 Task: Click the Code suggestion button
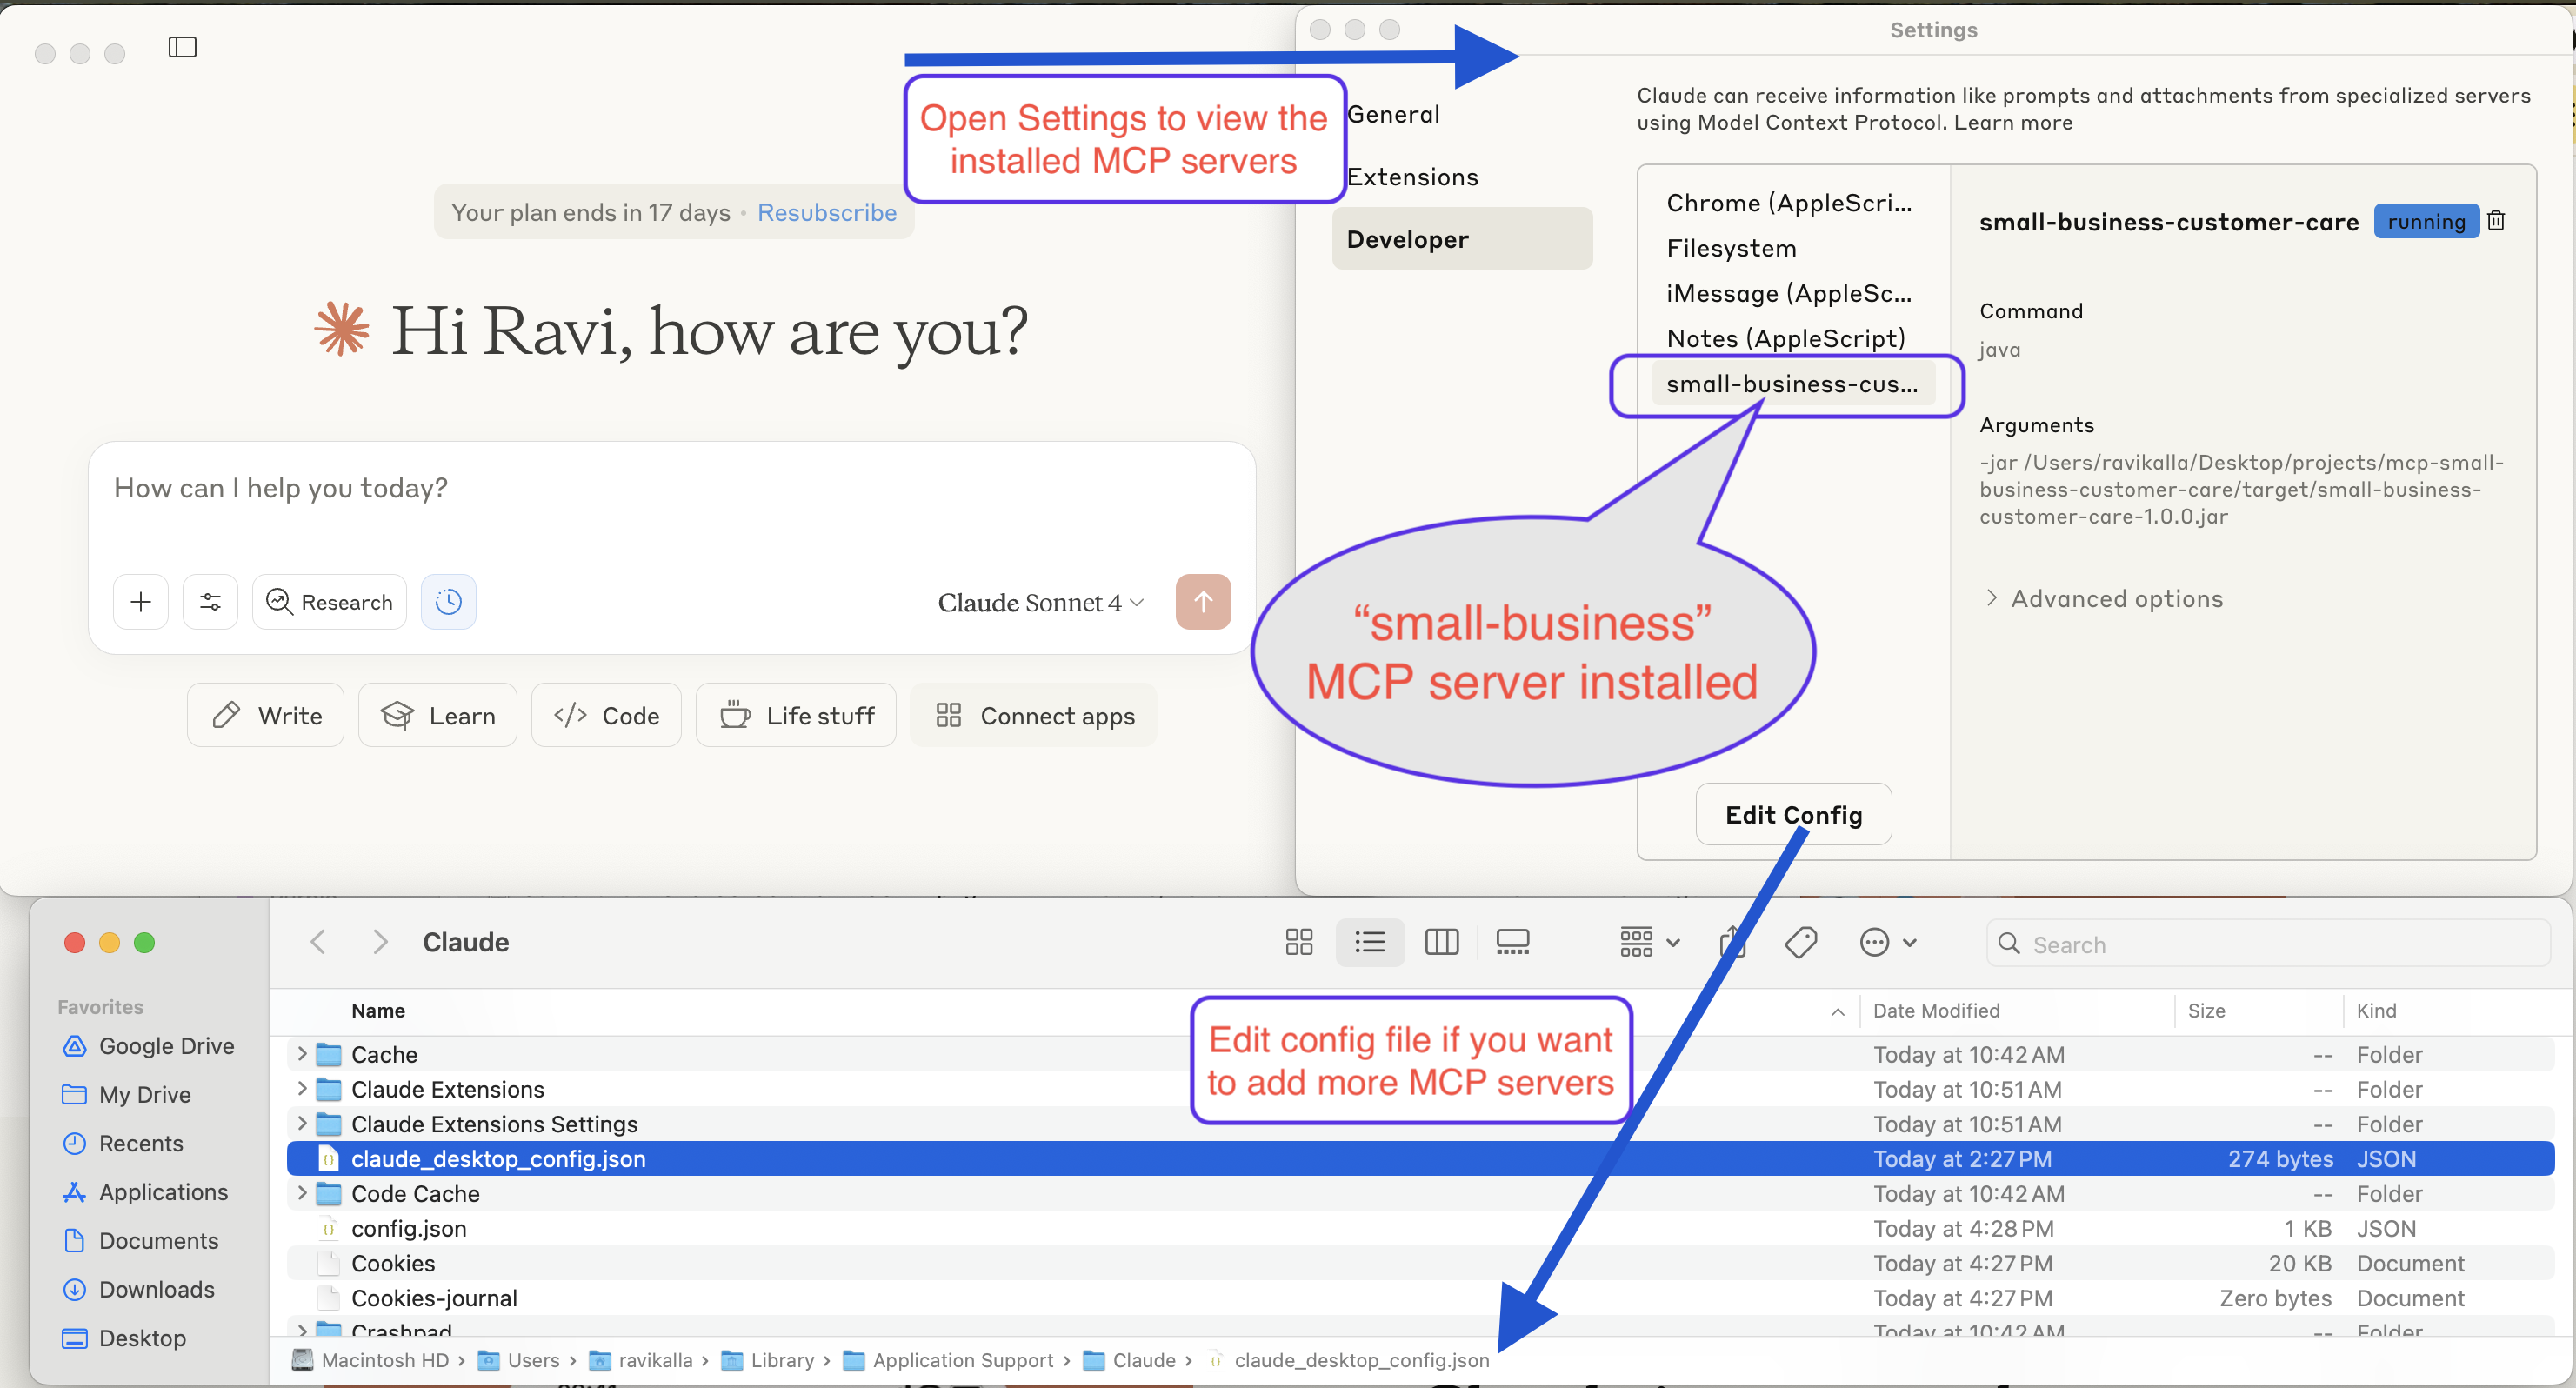pyautogui.click(x=606, y=715)
